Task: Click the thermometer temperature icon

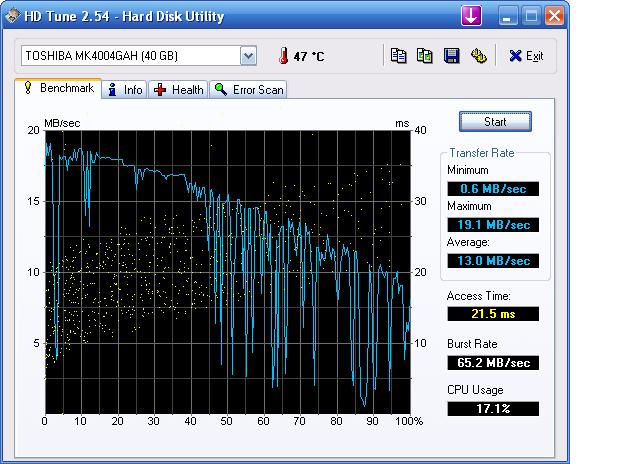Action: click(x=283, y=56)
